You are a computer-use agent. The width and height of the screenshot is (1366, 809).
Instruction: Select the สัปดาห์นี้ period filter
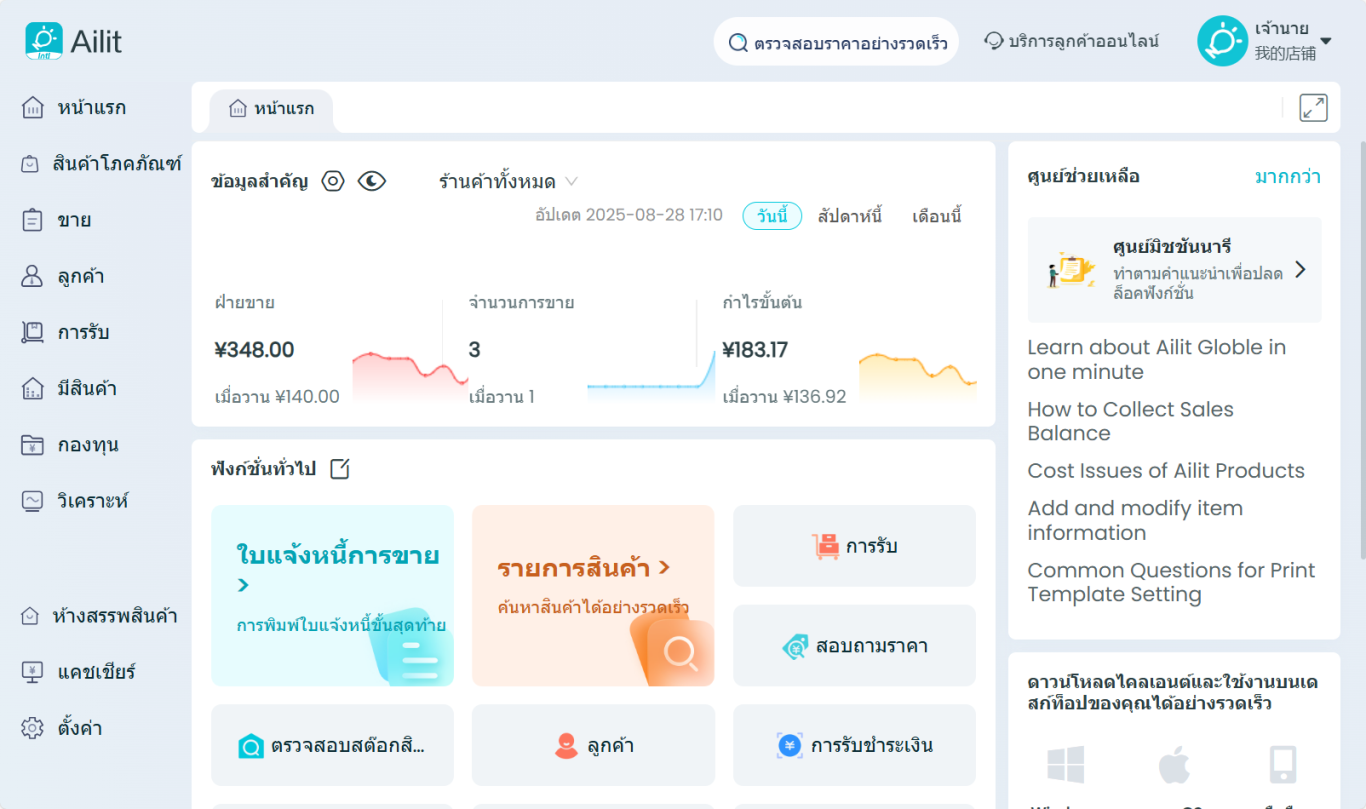click(x=849, y=216)
